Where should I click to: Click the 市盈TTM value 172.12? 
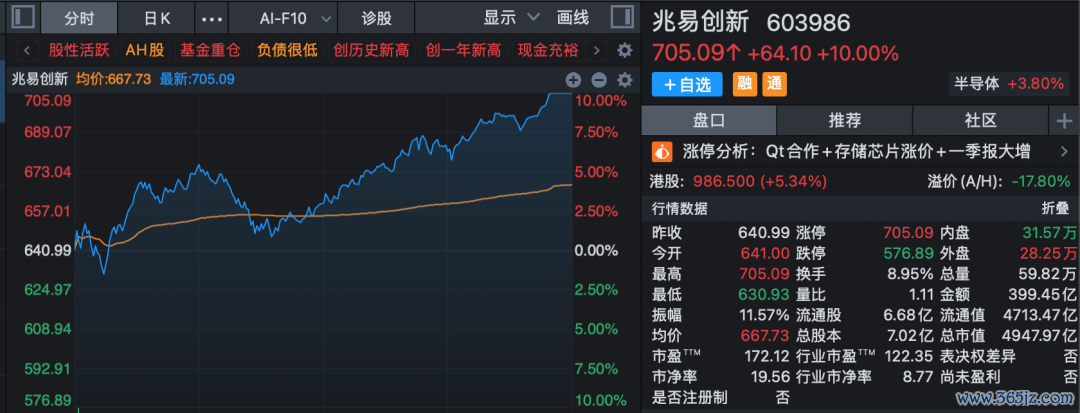(x=767, y=356)
